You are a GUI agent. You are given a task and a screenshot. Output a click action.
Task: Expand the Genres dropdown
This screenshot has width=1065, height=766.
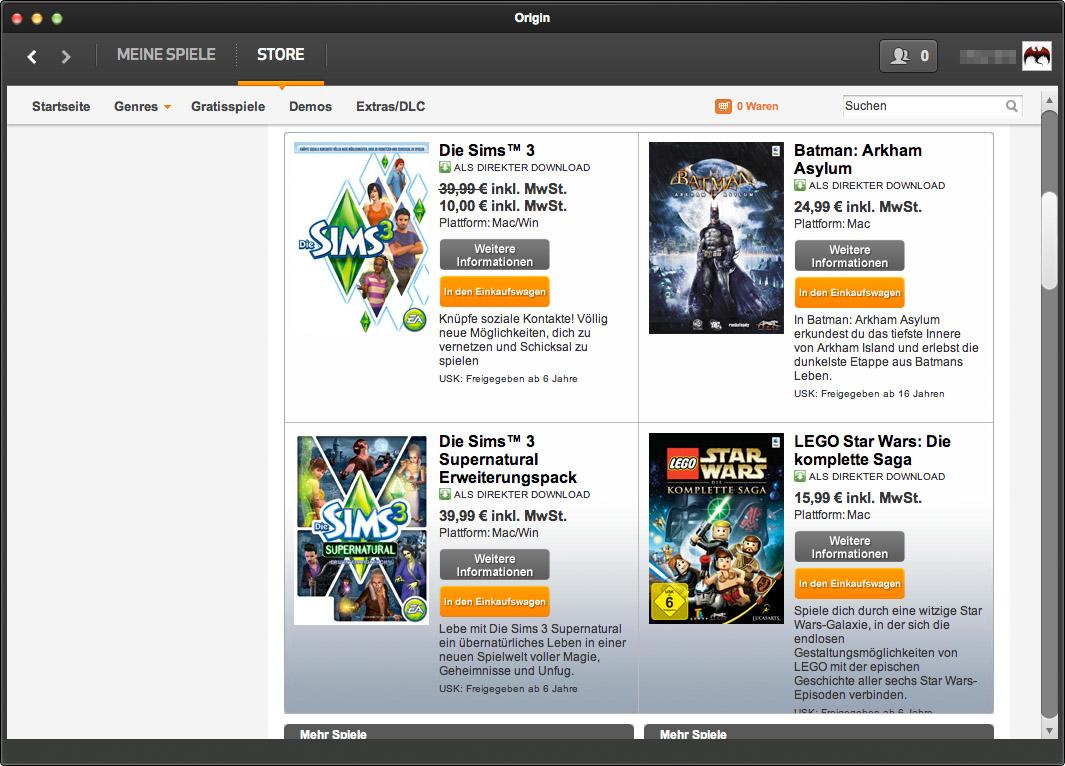(x=143, y=107)
